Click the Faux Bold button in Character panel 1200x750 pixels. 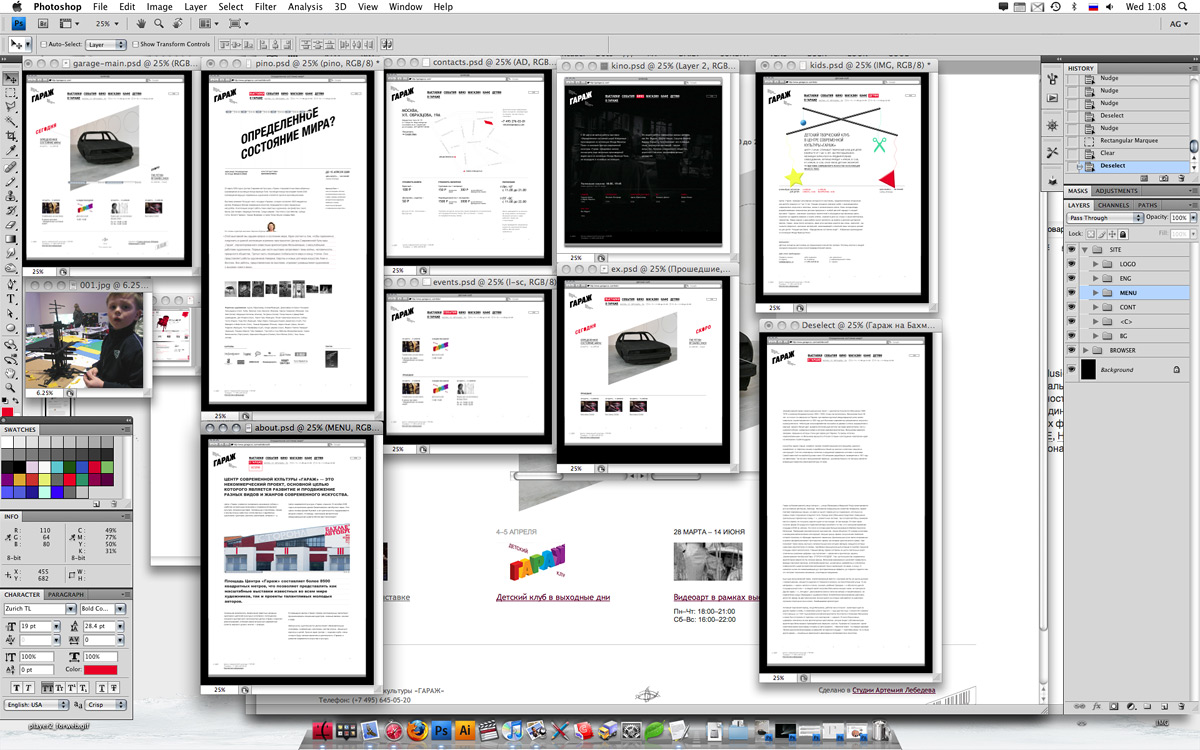(16, 688)
